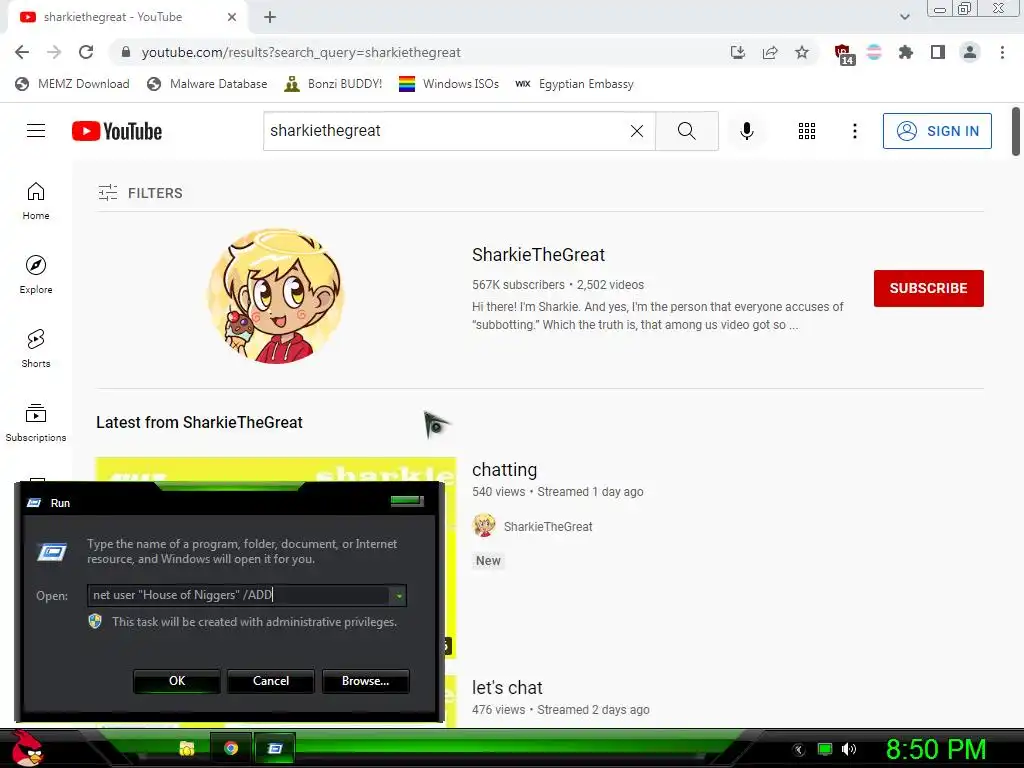The image size is (1024, 768).
Task: Click the install app icon in address bar
Action: pos(738,52)
